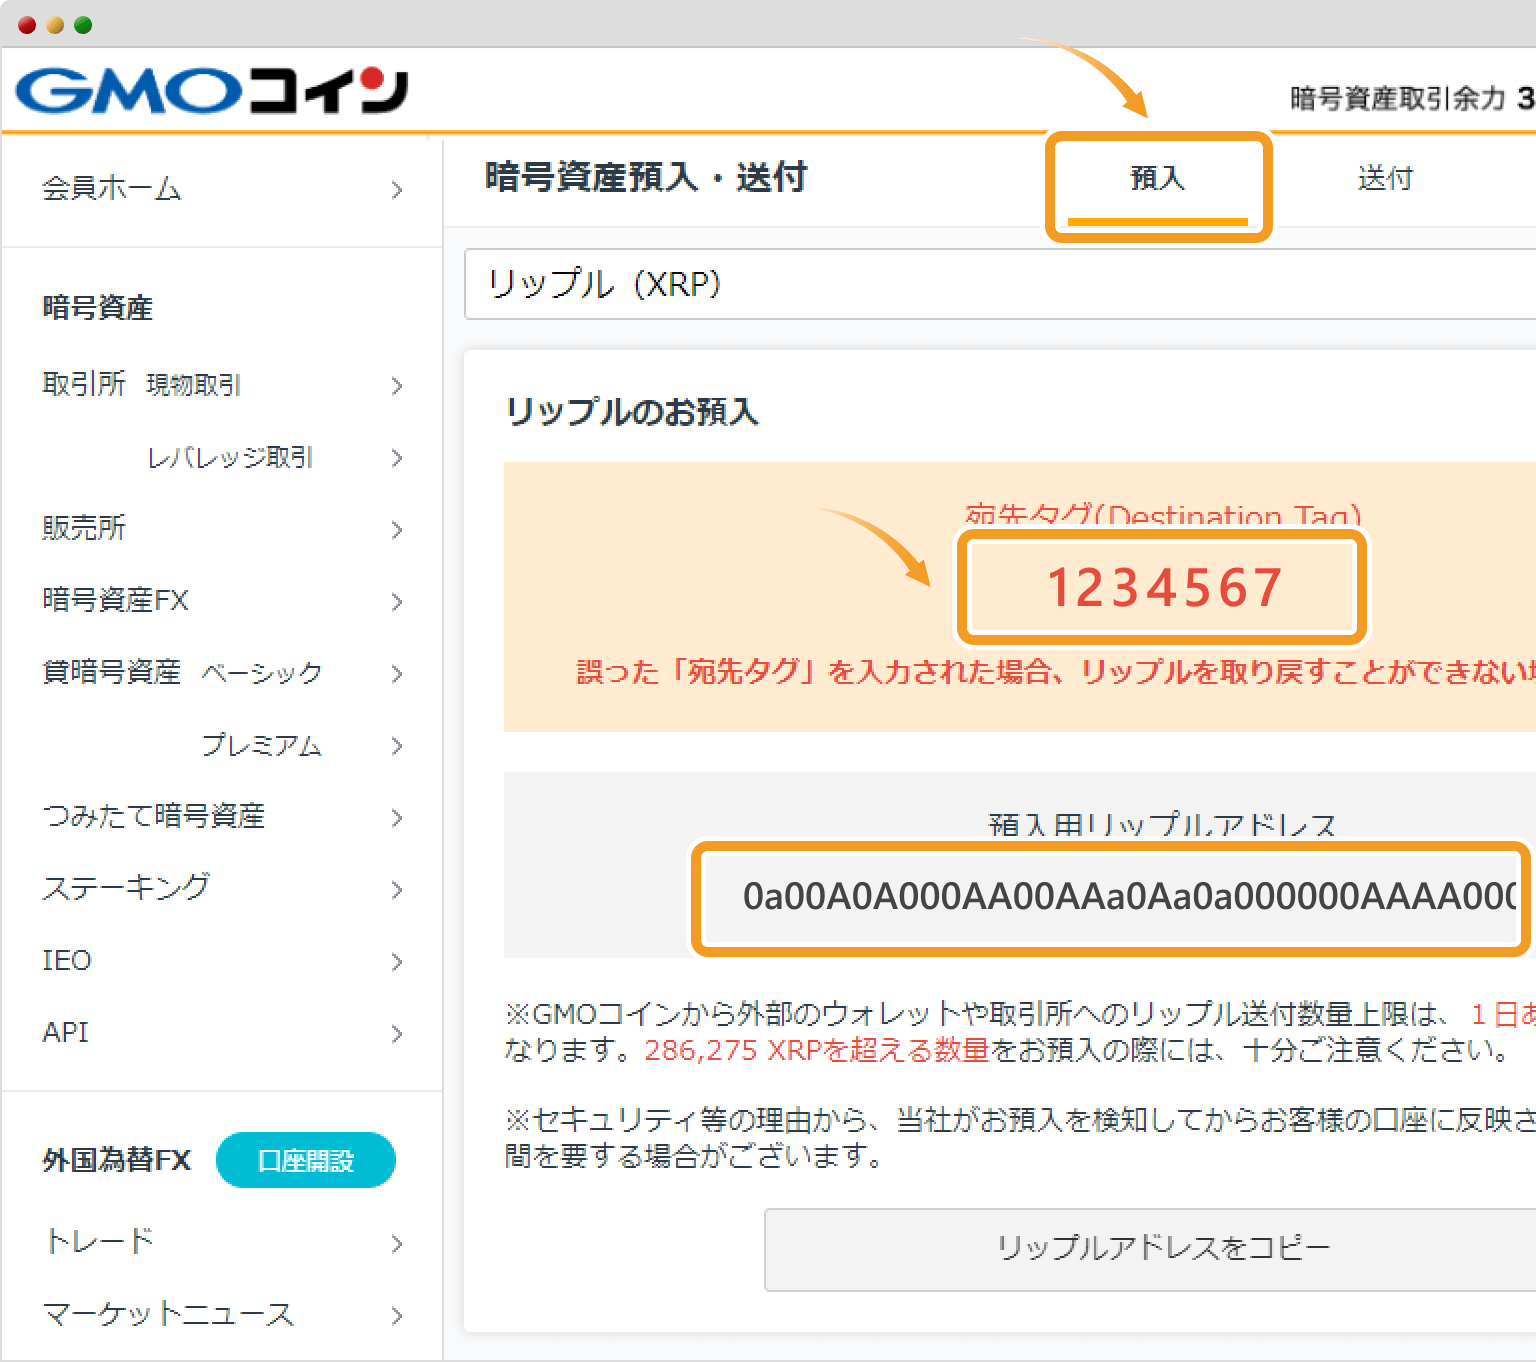Click the GMO Coin logo
Viewport: 1536px width, 1362px height.
pos(212,91)
